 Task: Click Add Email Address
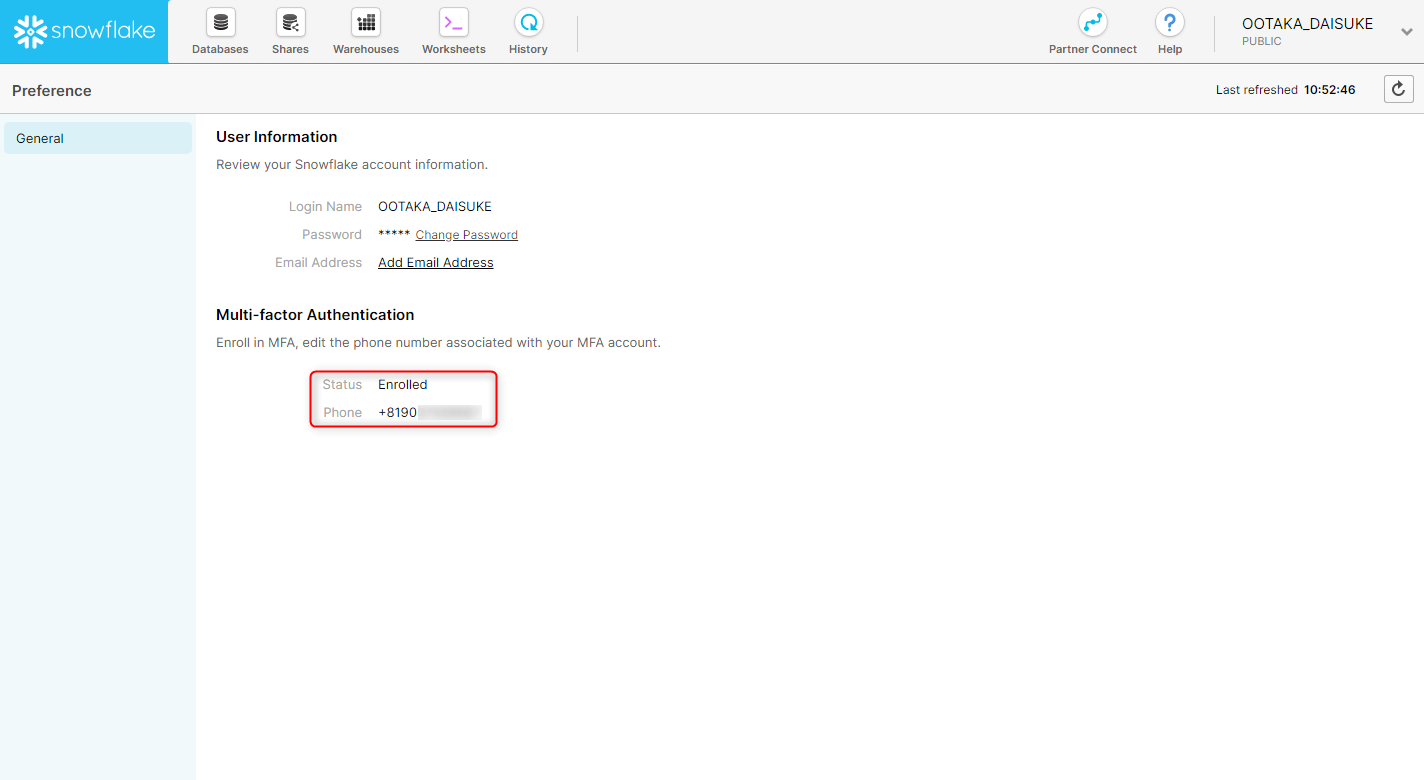pos(435,262)
